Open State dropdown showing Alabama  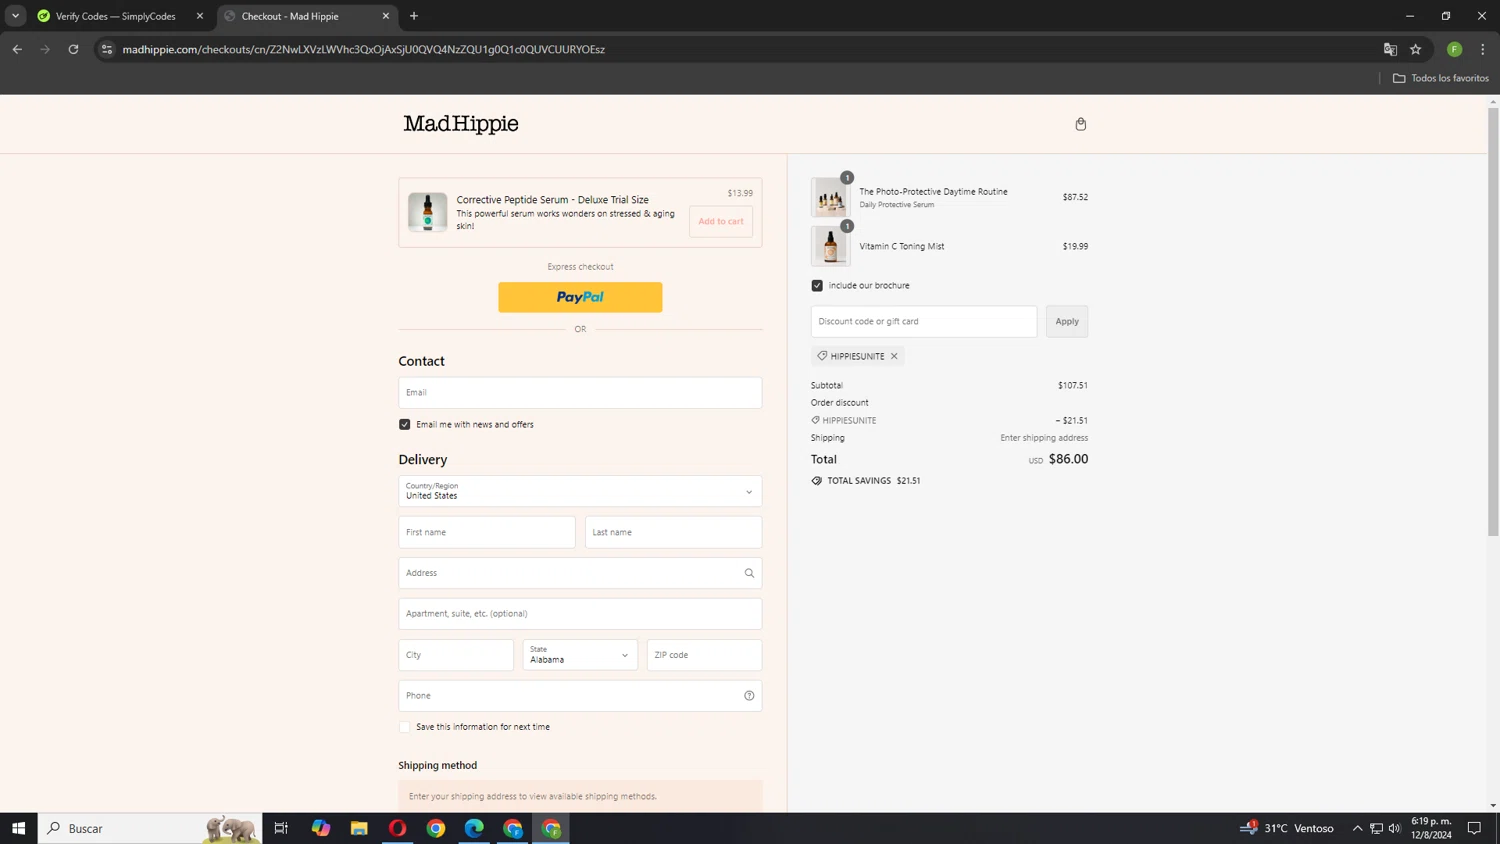(580, 655)
